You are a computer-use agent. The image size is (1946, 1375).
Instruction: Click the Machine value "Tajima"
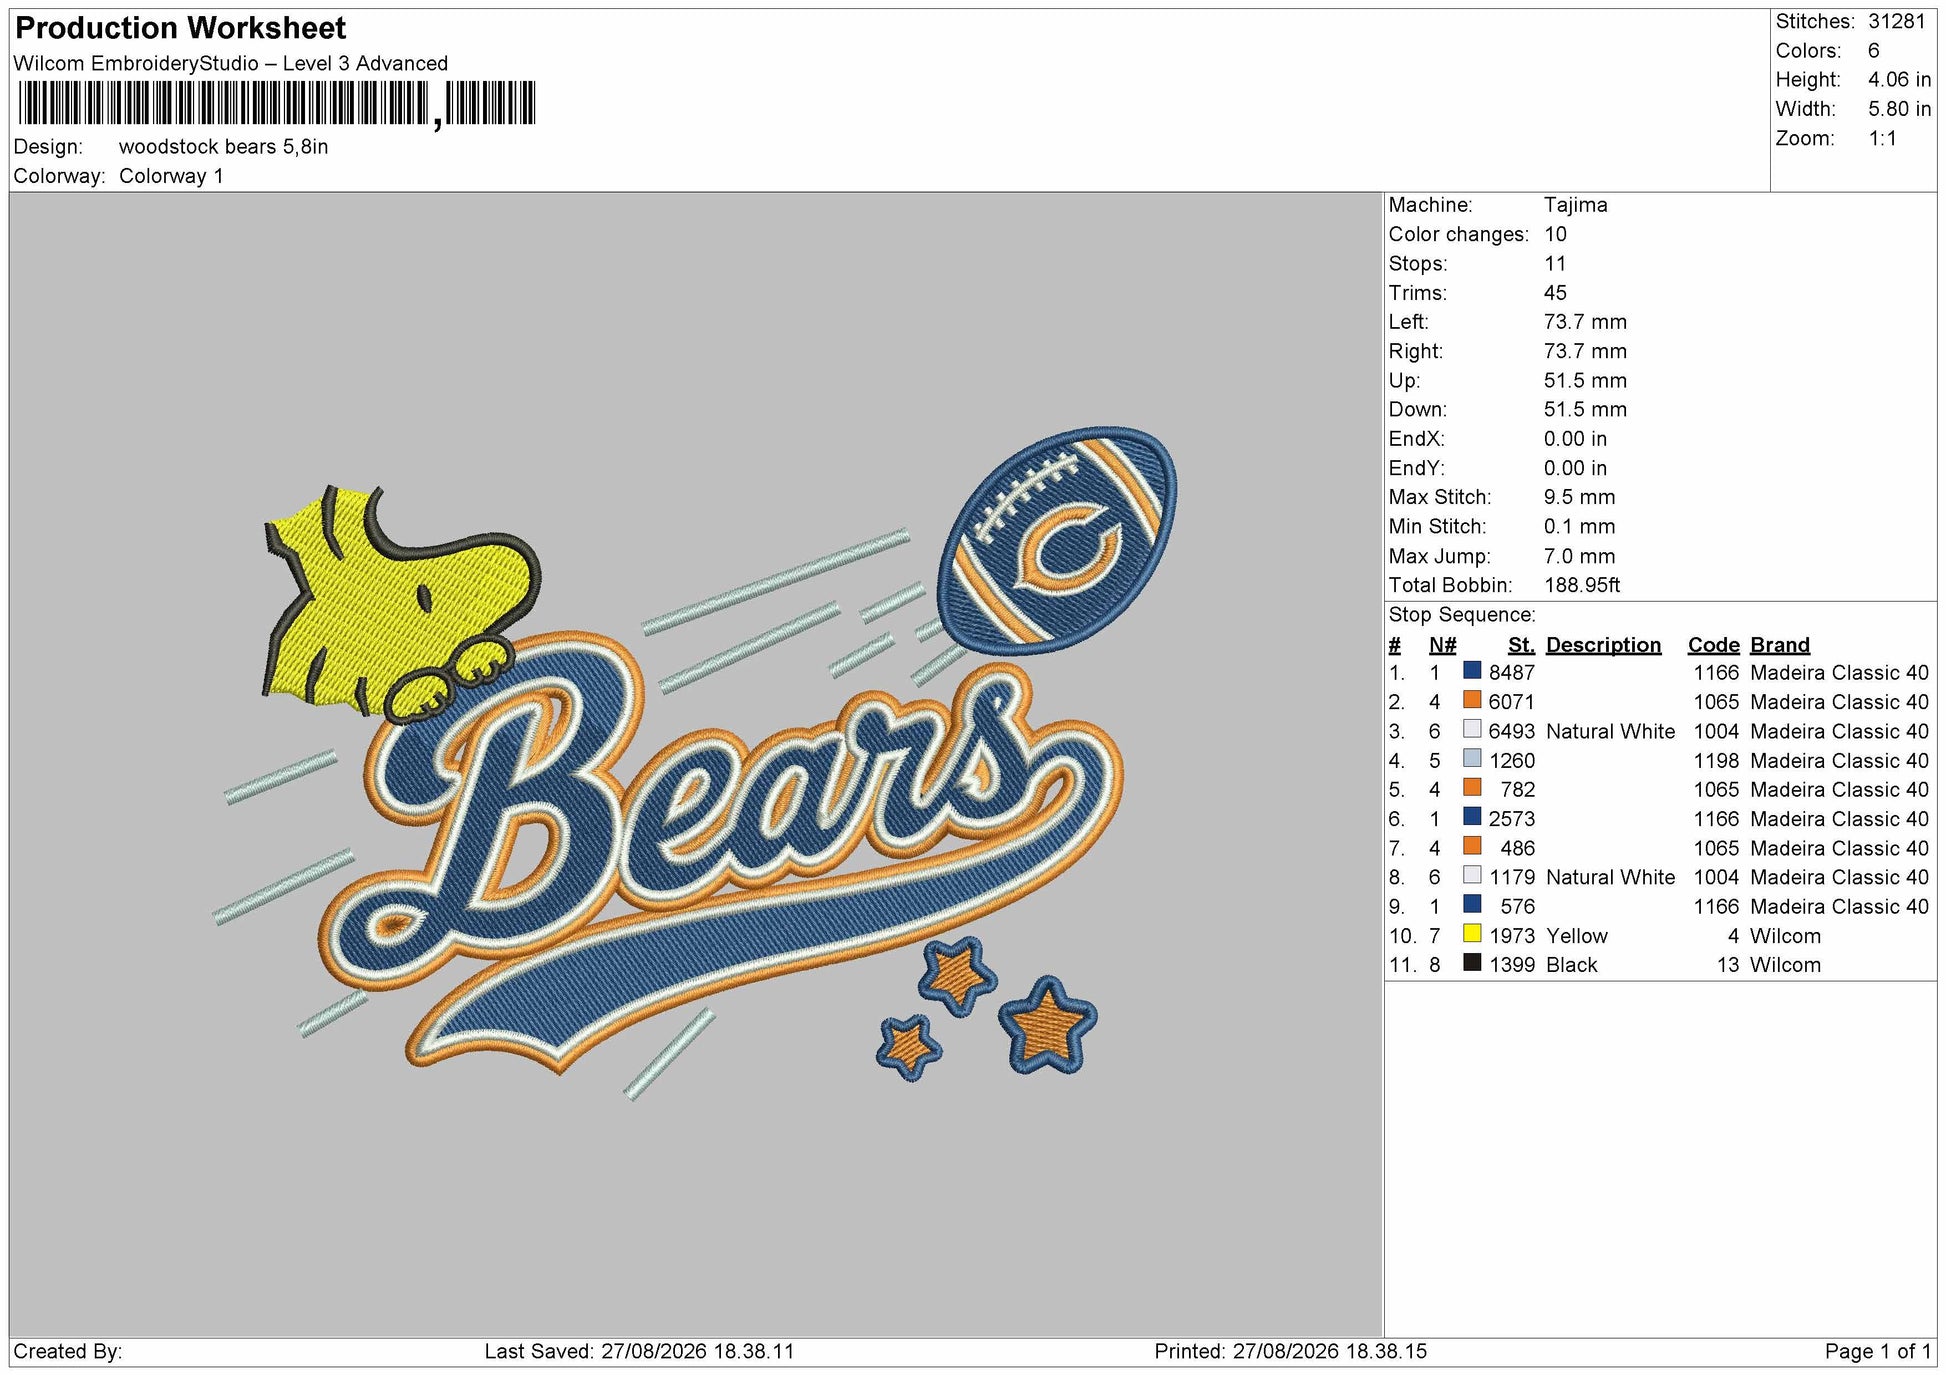pos(1576,205)
